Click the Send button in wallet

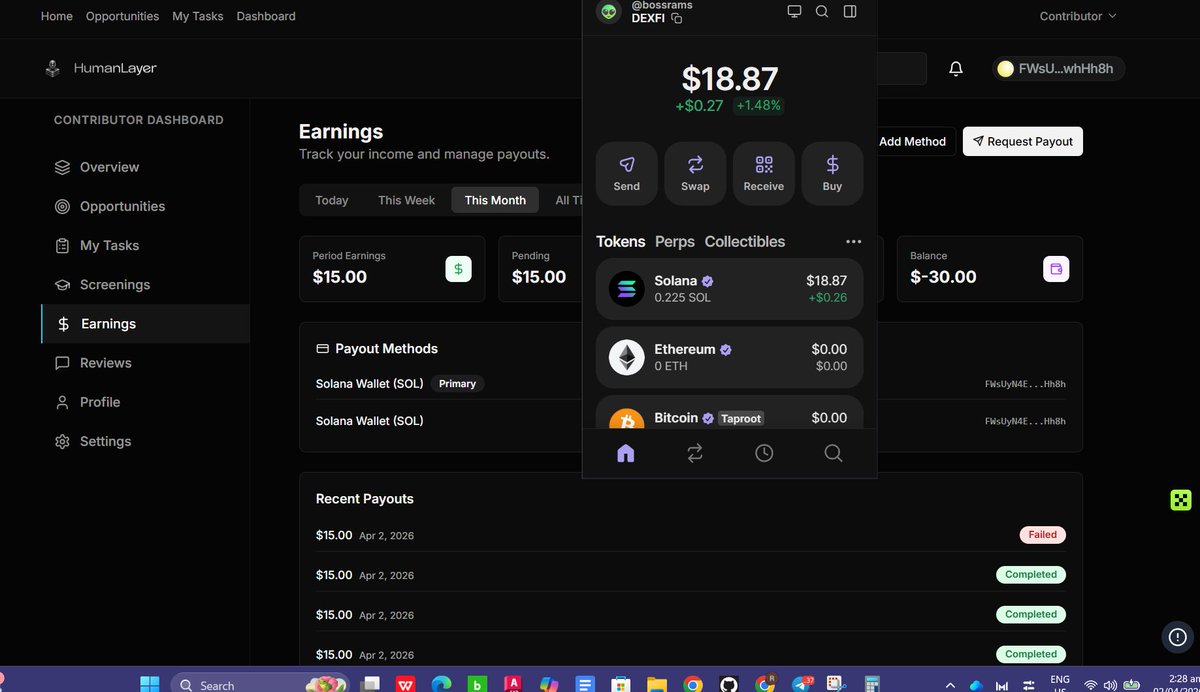click(x=627, y=173)
